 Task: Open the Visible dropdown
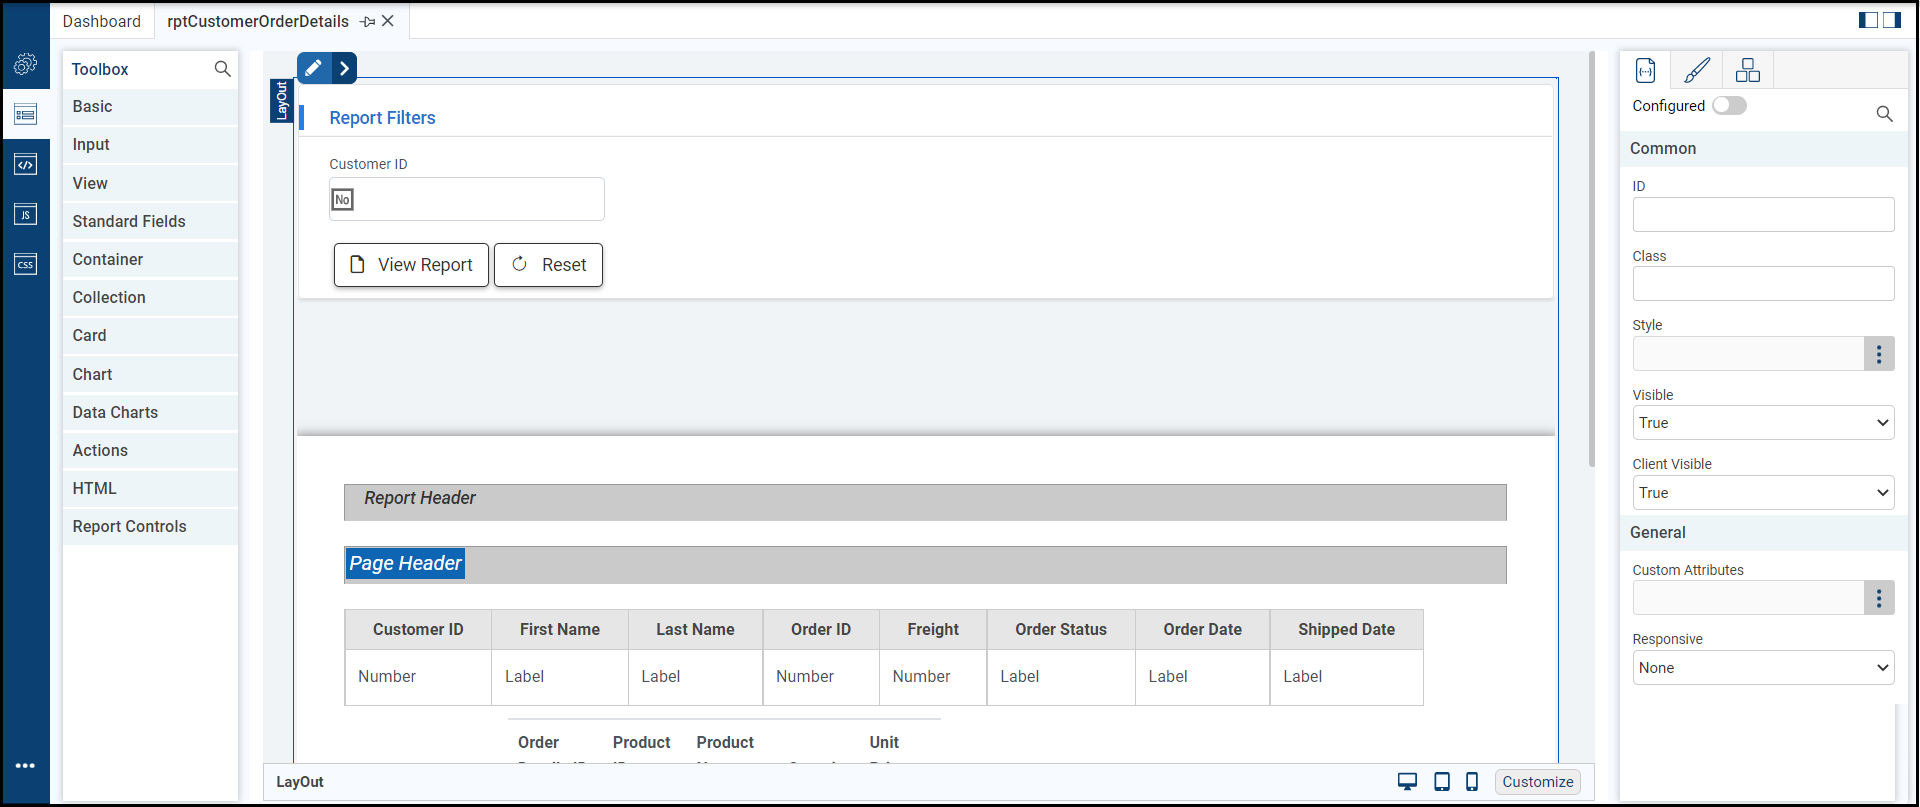[1764, 423]
